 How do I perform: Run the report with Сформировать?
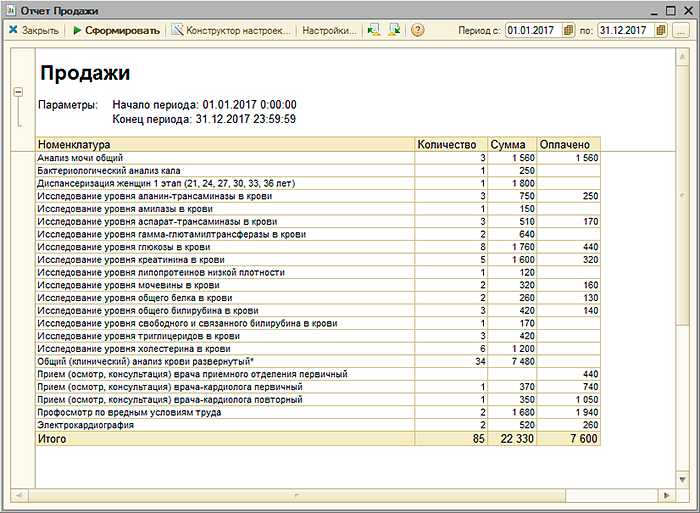click(115, 30)
